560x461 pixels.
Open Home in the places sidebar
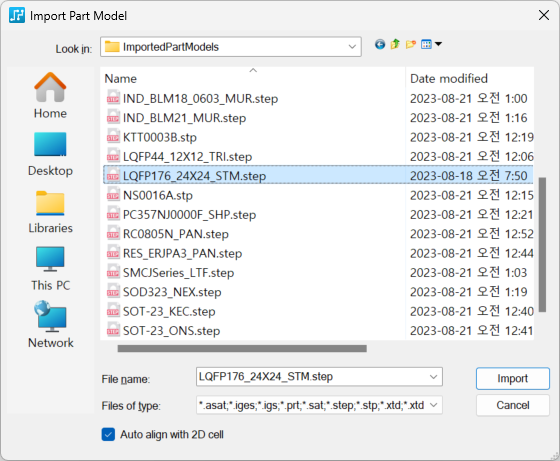point(50,96)
